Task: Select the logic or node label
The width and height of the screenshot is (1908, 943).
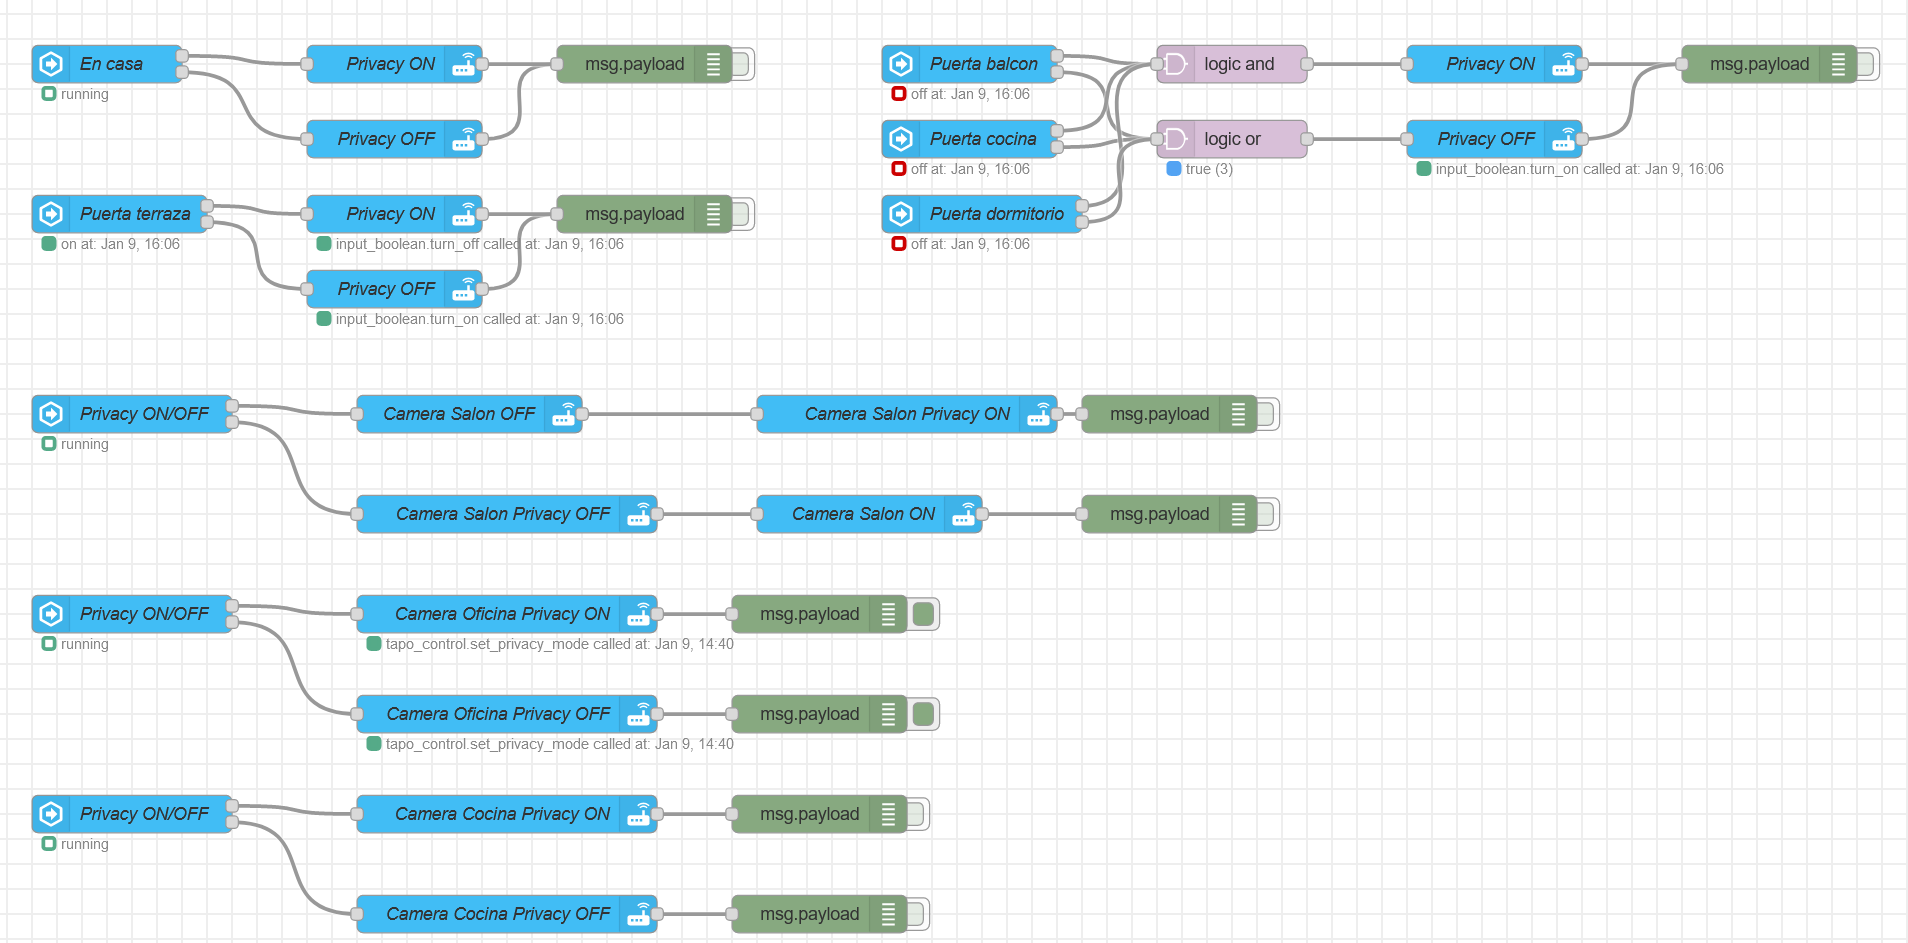Action: point(1232,139)
